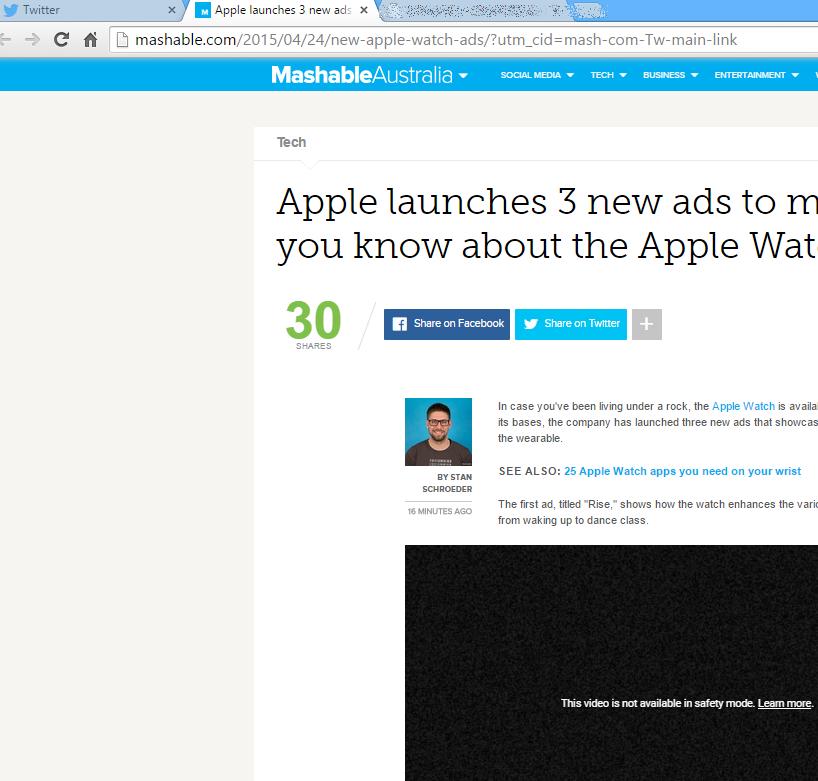This screenshot has height=781, width=818.
Task: Open the Social Media menu
Action: pyautogui.click(x=531, y=75)
